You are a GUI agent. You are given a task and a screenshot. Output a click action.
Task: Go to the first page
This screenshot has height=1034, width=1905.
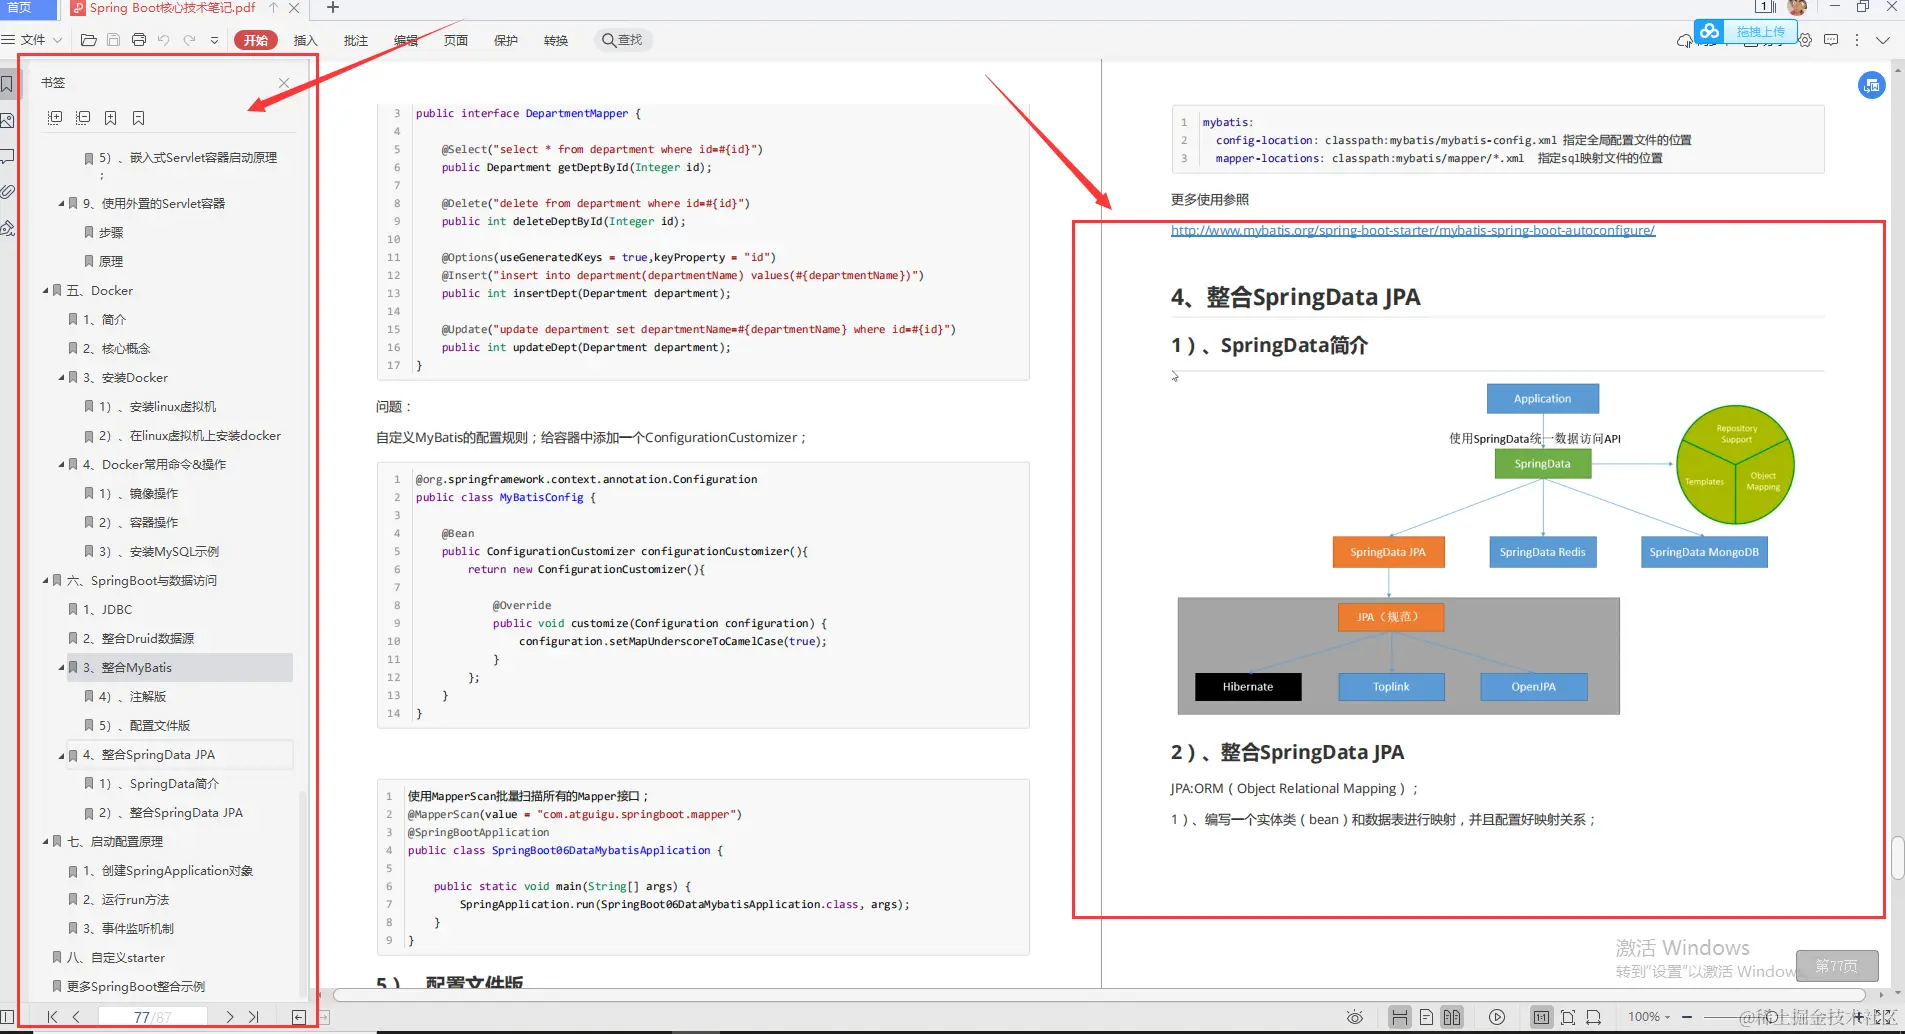tap(52, 1017)
